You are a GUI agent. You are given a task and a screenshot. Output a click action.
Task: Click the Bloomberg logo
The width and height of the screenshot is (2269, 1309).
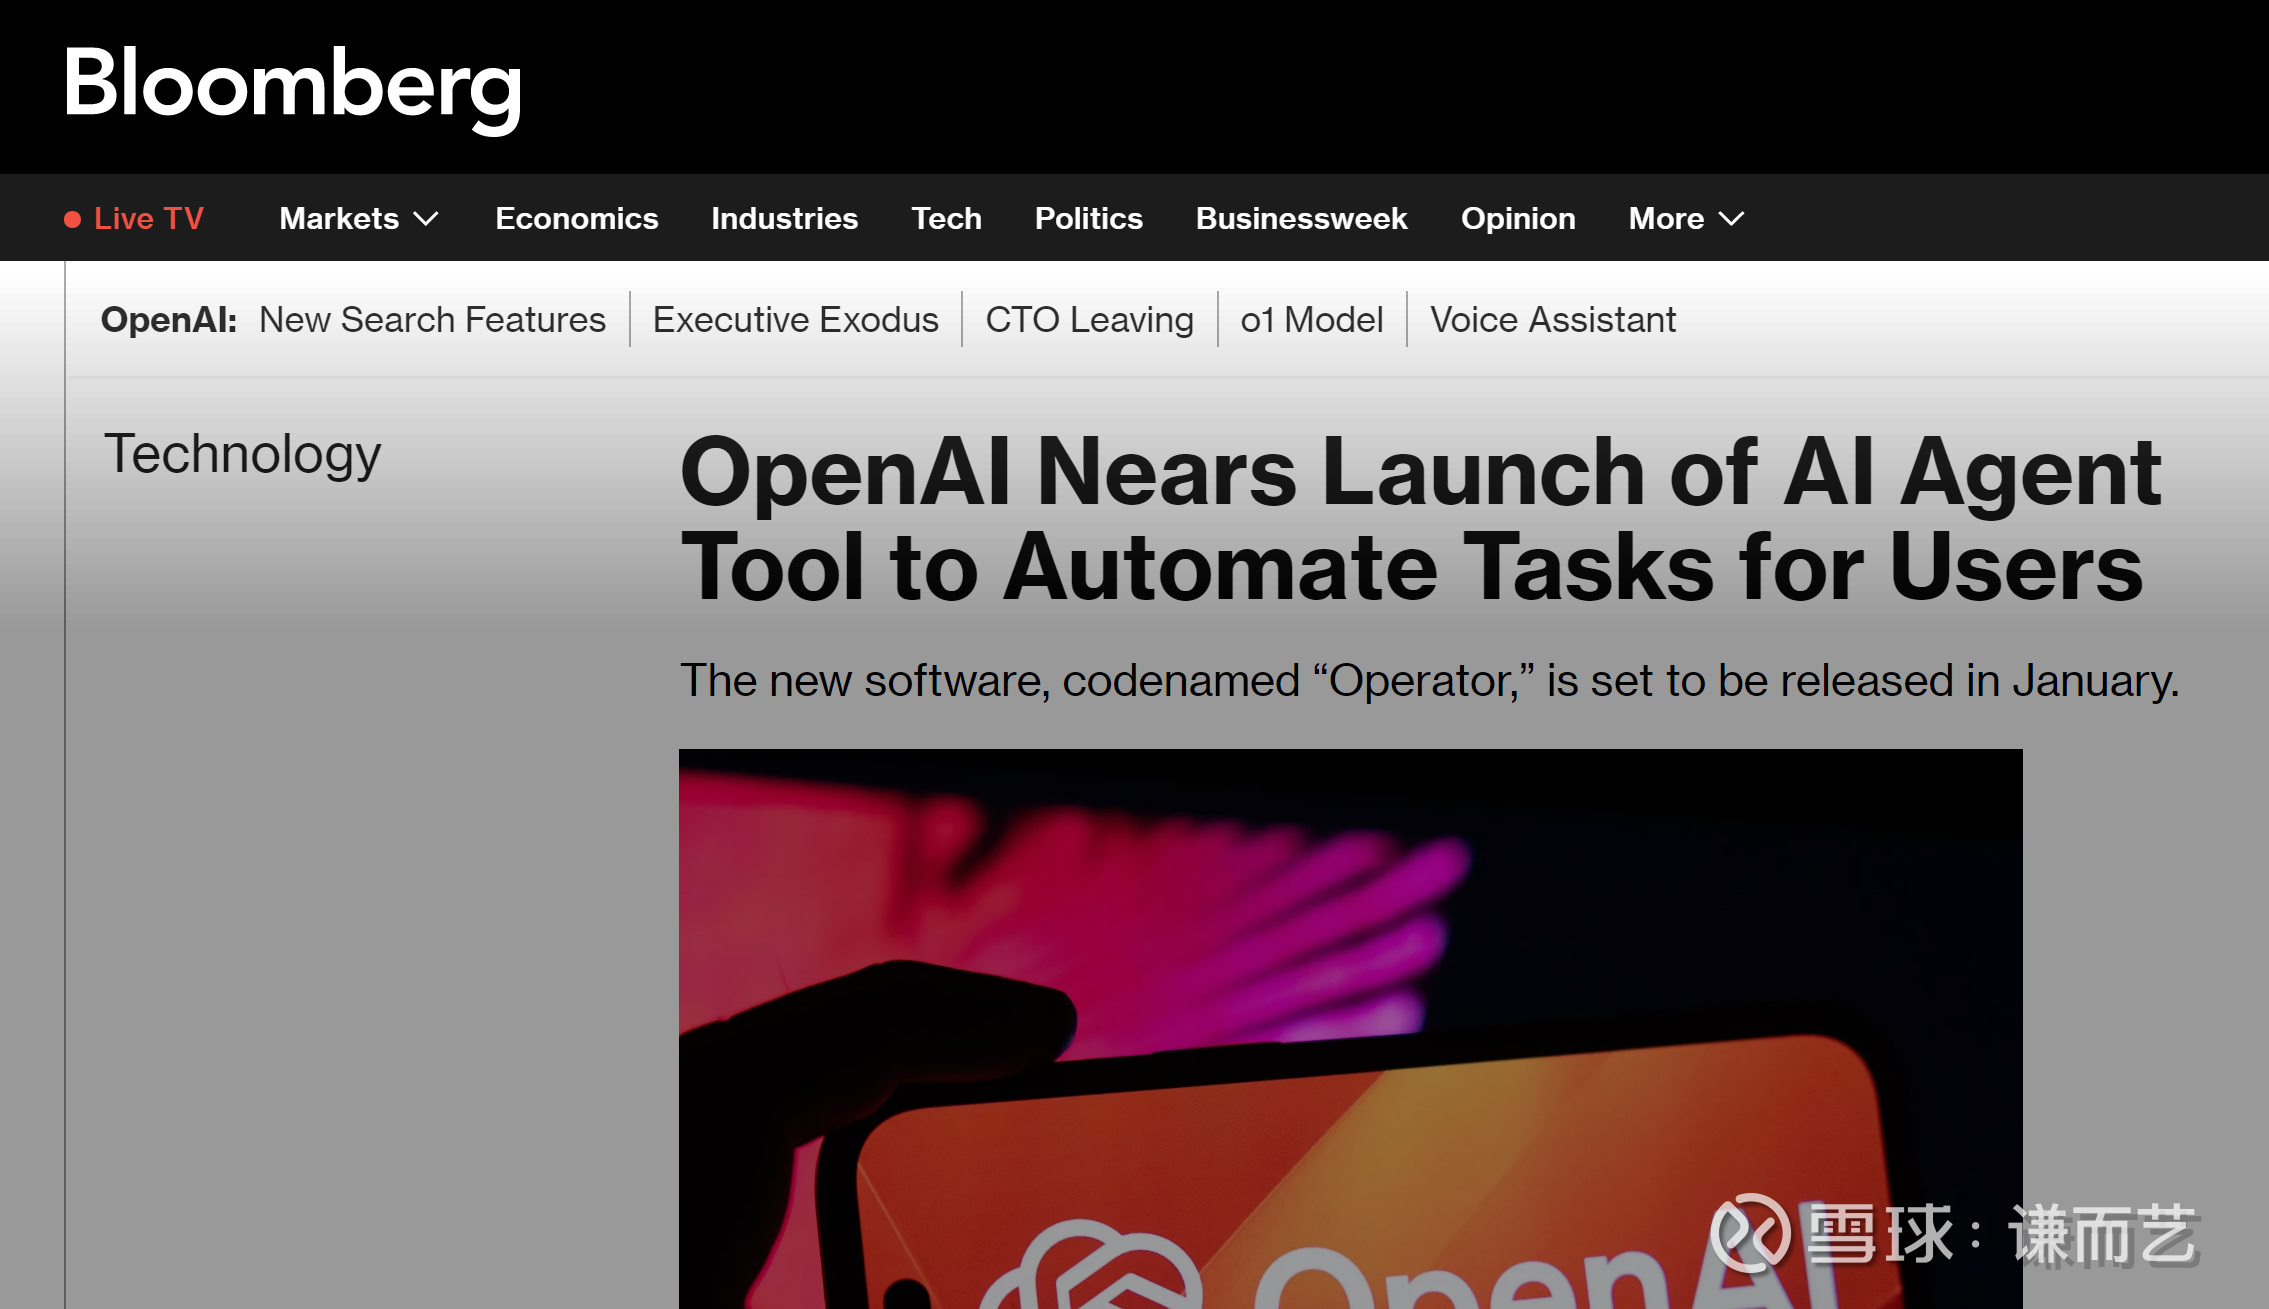point(292,86)
